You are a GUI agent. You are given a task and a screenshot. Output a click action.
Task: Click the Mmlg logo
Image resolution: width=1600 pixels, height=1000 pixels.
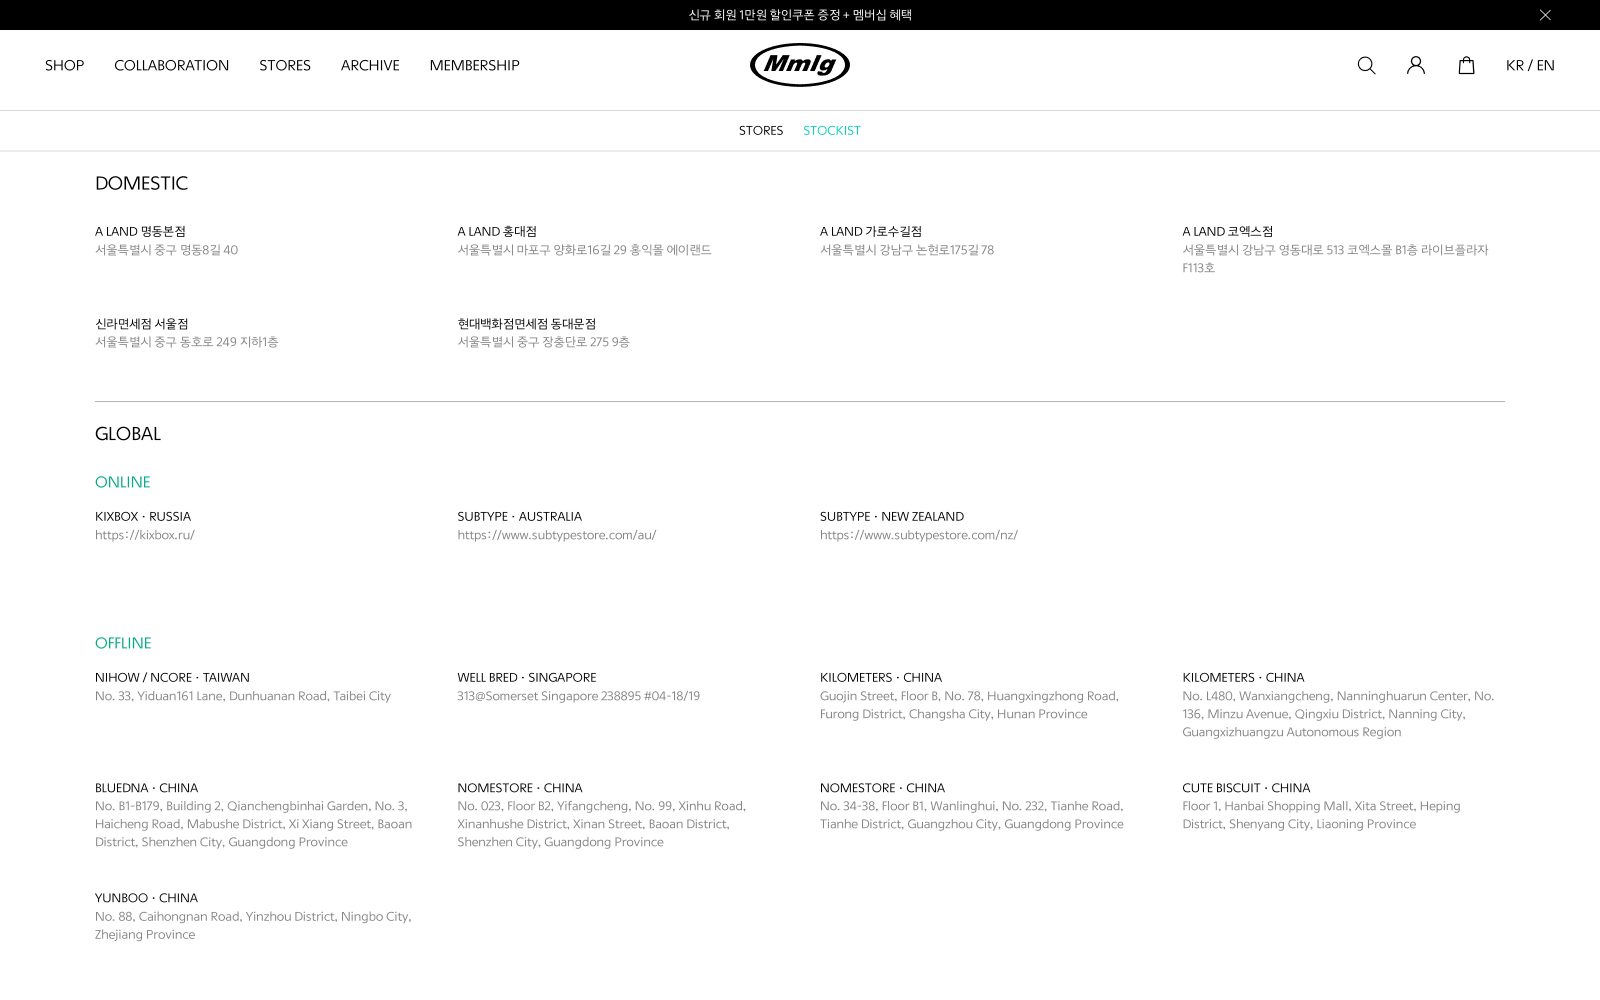point(800,65)
